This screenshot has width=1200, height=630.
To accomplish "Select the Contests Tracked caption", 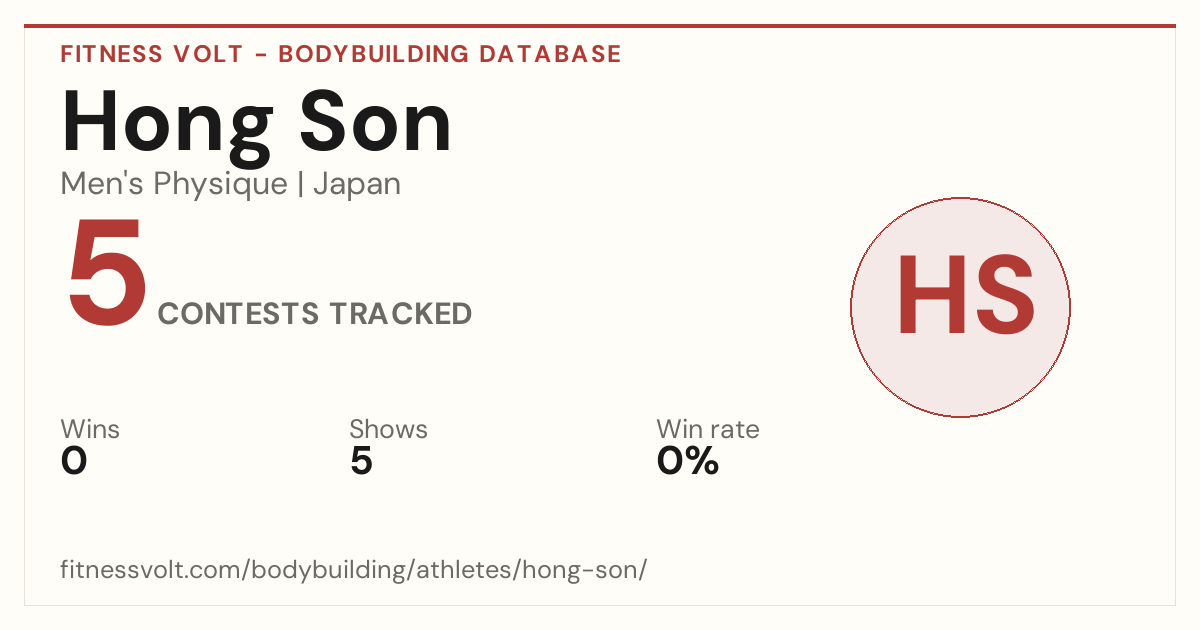I will tap(315, 313).
